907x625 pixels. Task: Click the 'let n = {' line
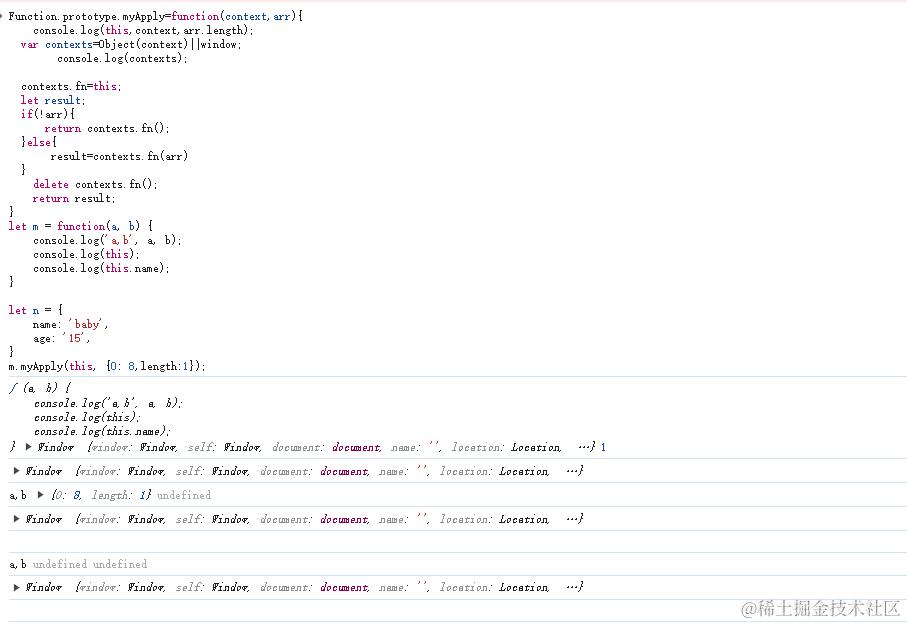tap(35, 310)
